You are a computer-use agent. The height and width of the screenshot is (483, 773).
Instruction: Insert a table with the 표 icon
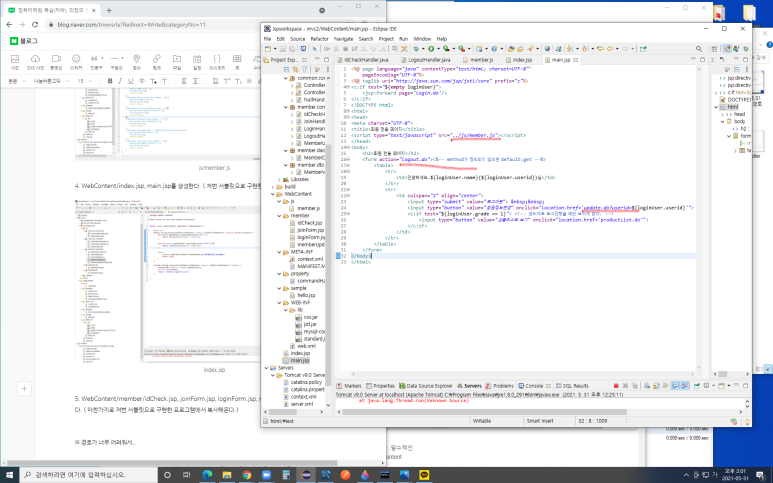coord(237,62)
